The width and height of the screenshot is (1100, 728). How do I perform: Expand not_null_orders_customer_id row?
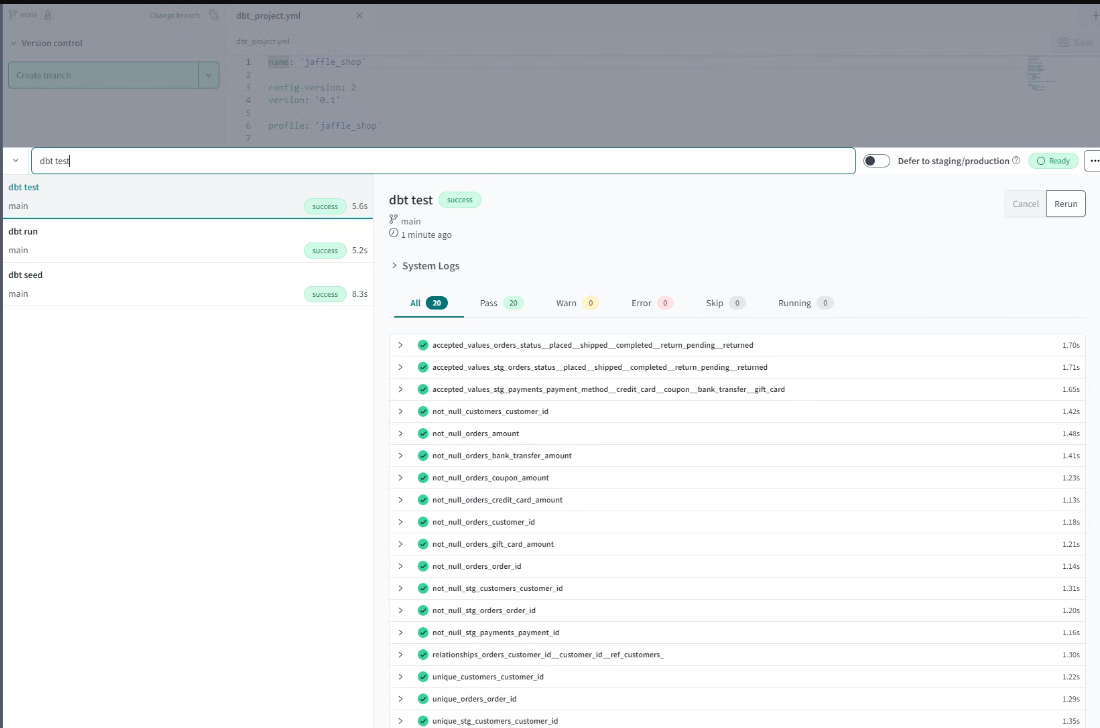401,522
